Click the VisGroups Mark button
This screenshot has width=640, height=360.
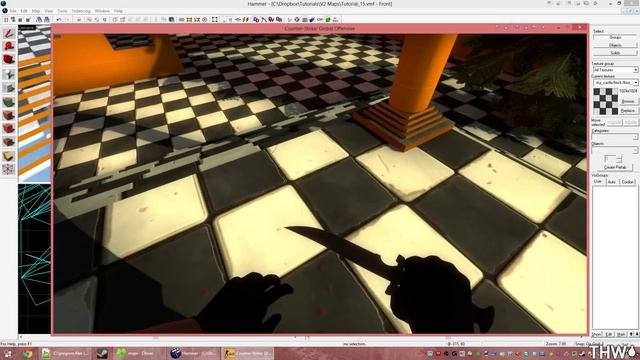point(621,334)
